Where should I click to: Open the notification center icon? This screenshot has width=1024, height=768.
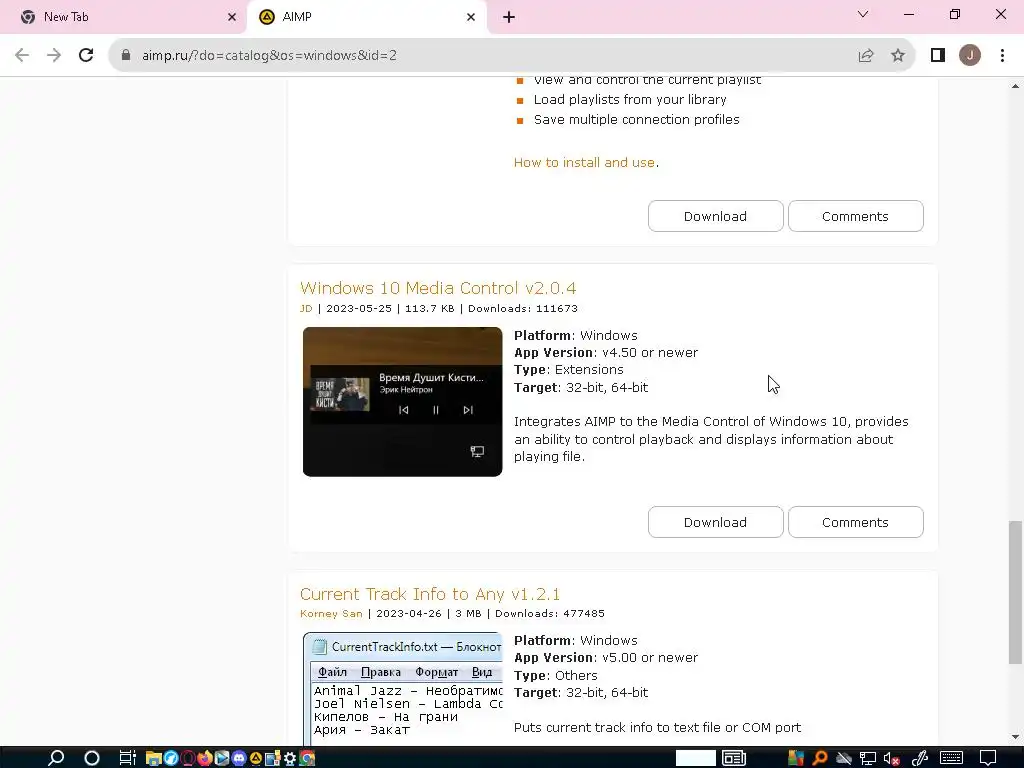tap(988, 758)
